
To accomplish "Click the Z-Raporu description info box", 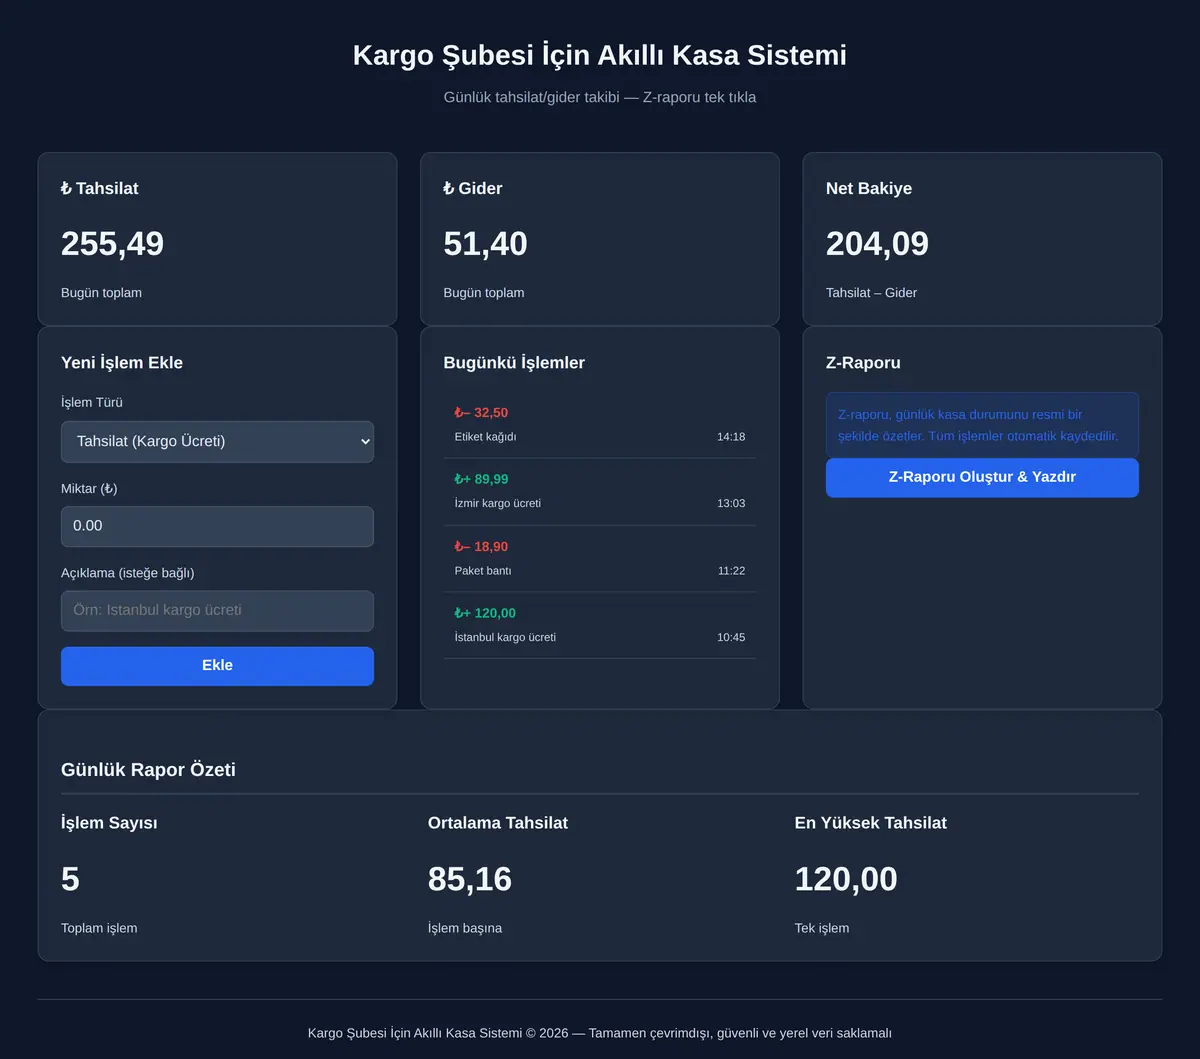I will 982,425.
